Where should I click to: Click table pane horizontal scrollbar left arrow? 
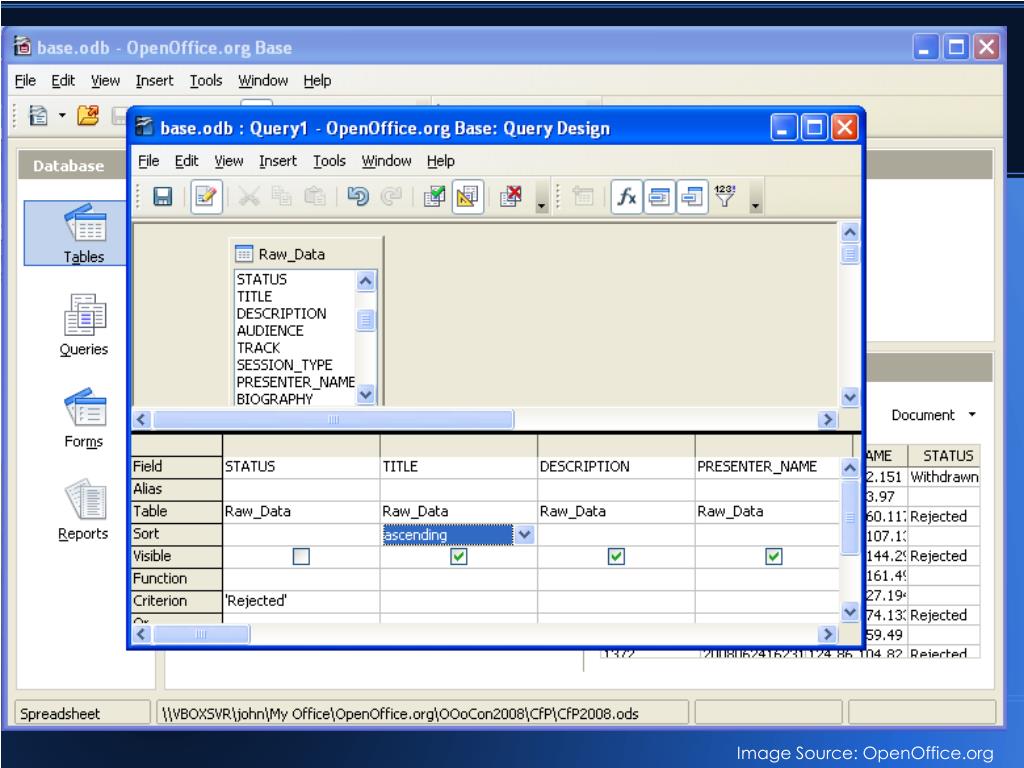point(142,419)
